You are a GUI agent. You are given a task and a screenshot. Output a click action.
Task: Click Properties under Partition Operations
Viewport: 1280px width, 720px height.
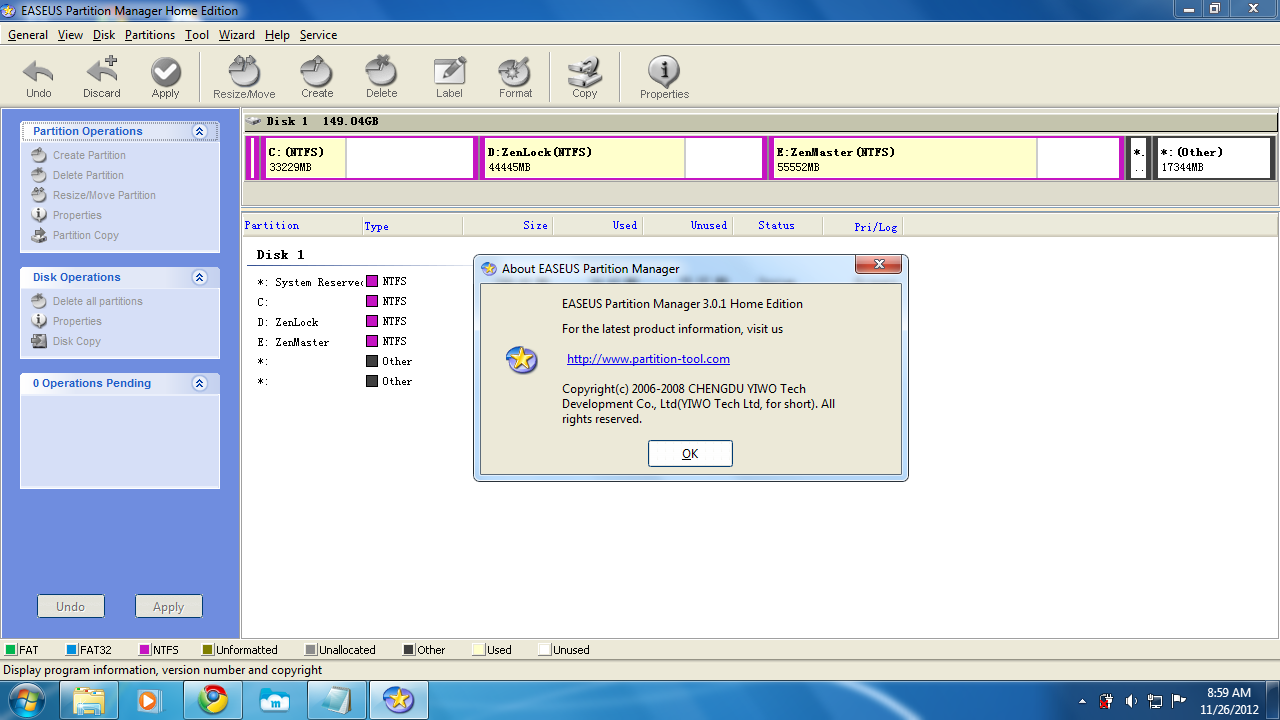[77, 215]
